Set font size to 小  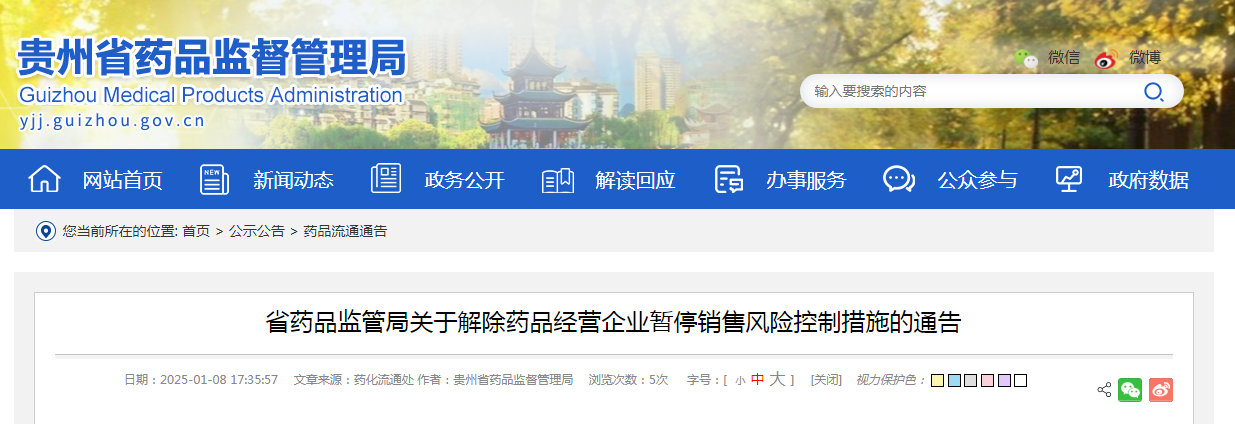coord(740,381)
